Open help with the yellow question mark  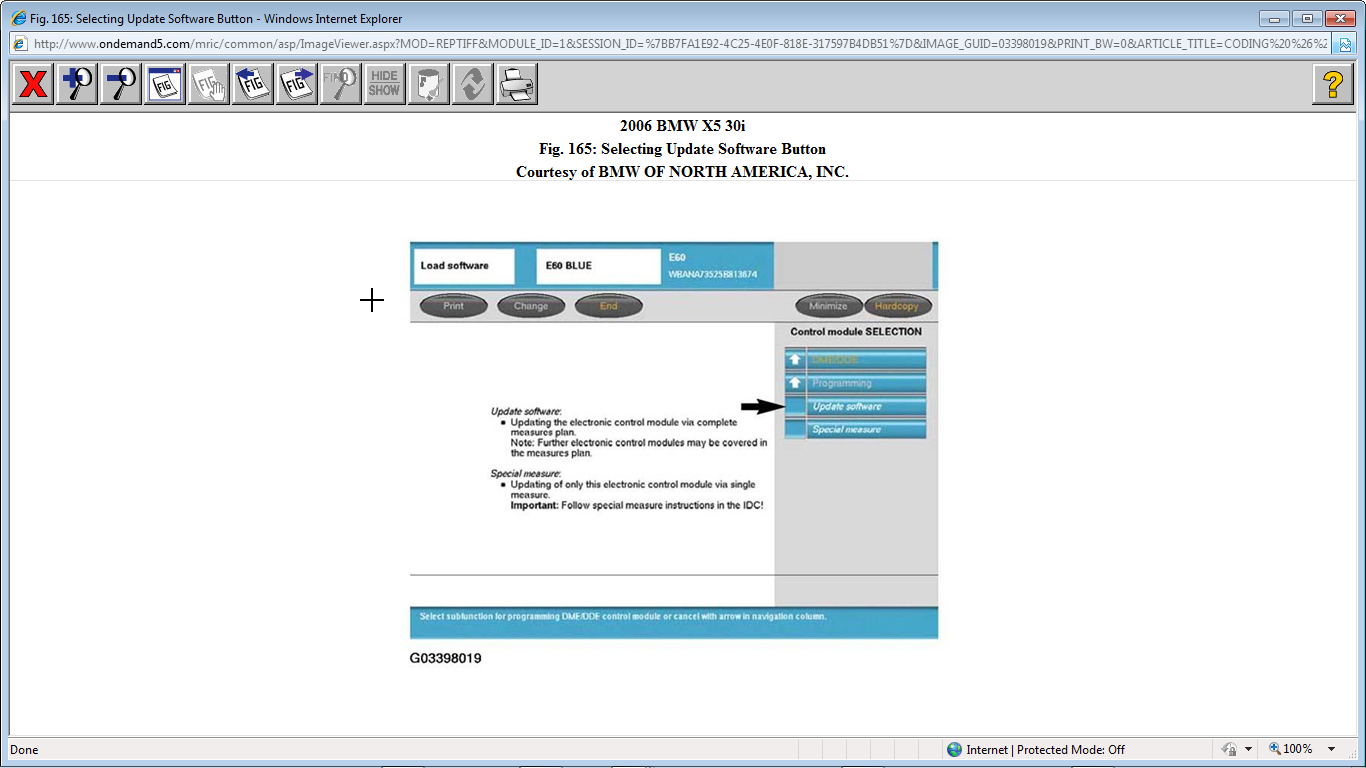(x=1332, y=84)
